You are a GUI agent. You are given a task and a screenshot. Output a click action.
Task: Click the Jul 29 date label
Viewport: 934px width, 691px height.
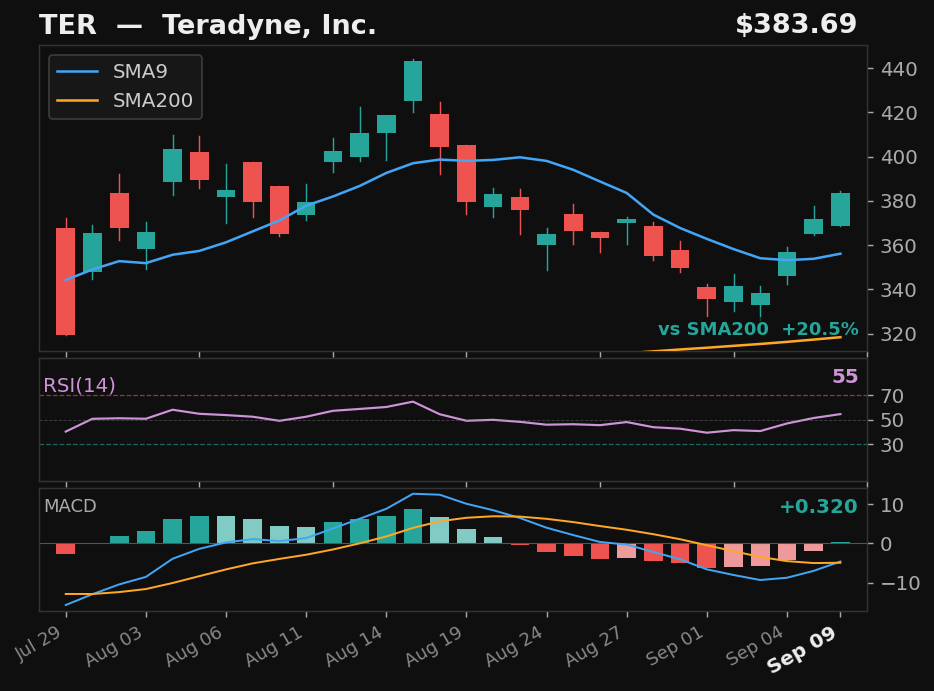coord(39,643)
